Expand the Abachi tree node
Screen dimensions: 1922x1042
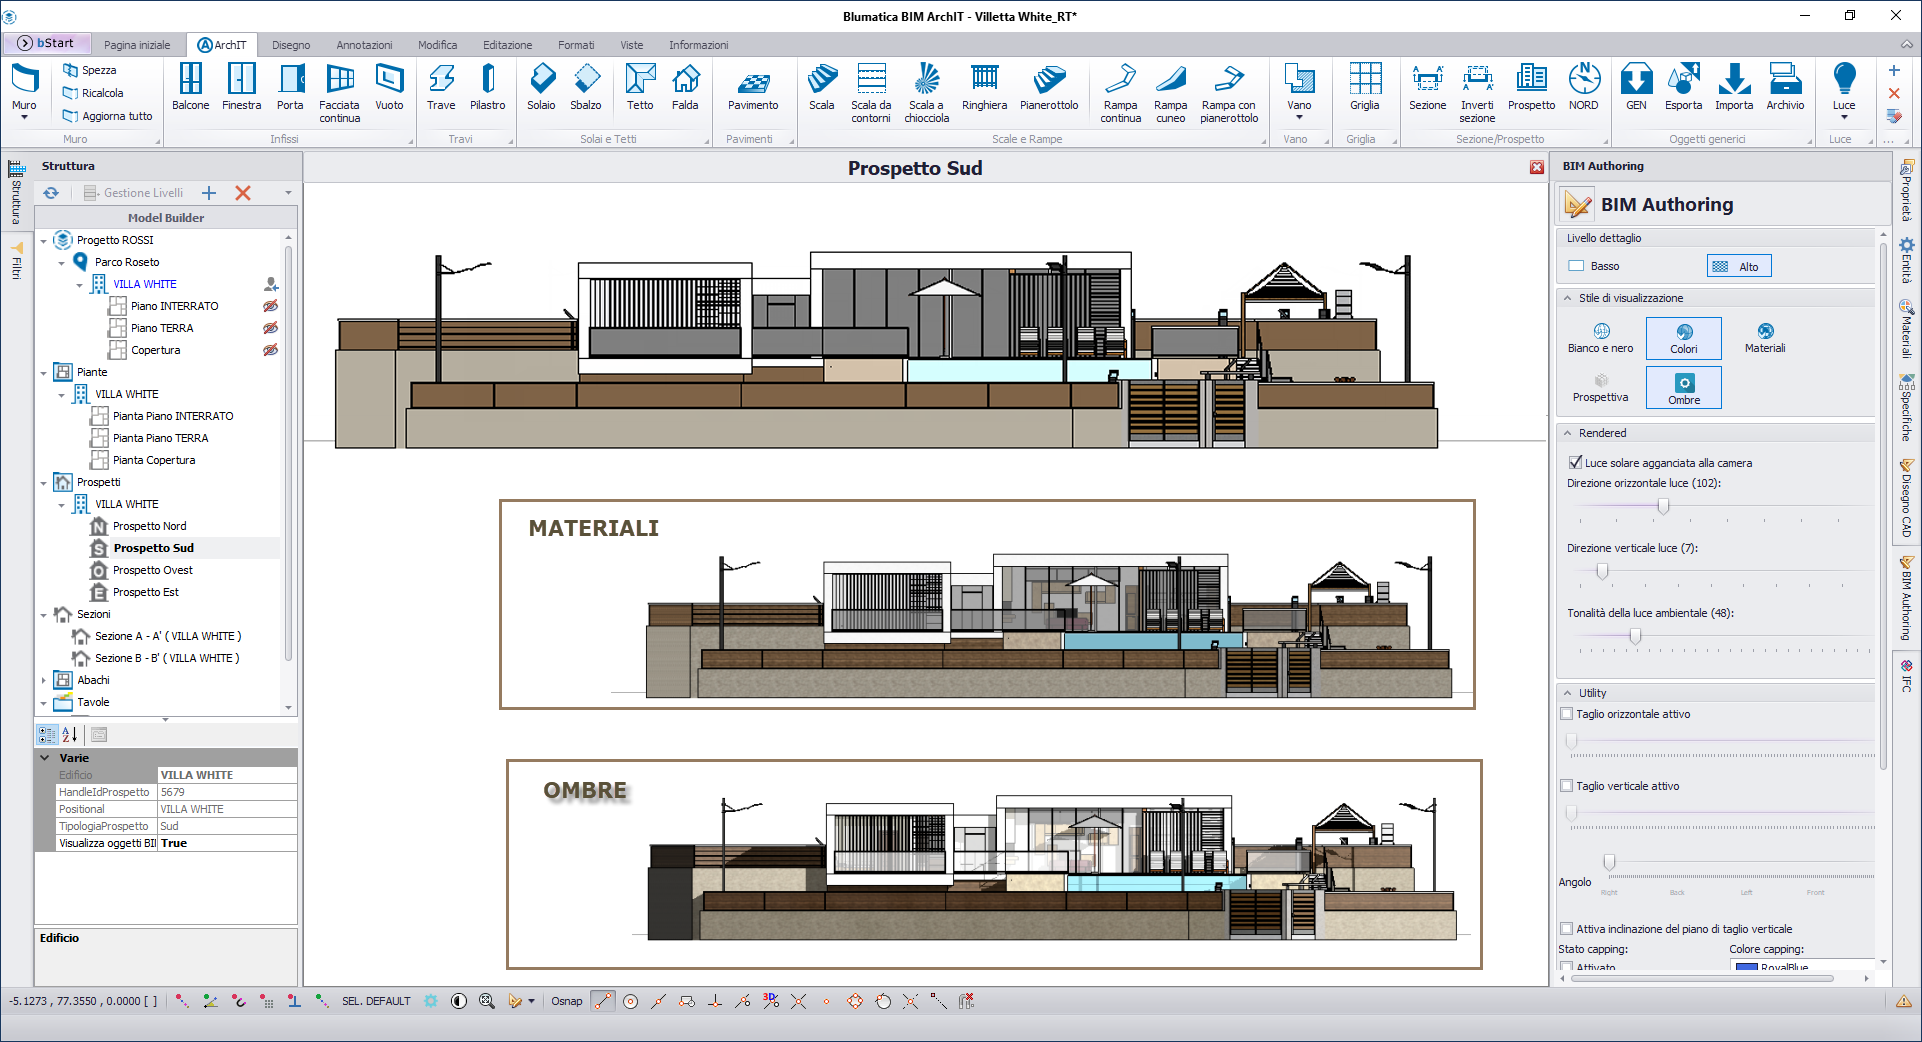(43, 681)
